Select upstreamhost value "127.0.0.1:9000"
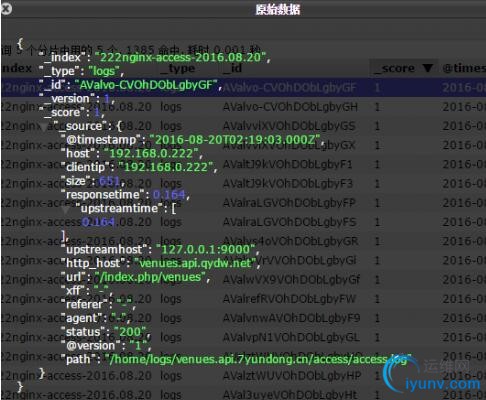The width and height of the screenshot is (486, 400). point(206,249)
